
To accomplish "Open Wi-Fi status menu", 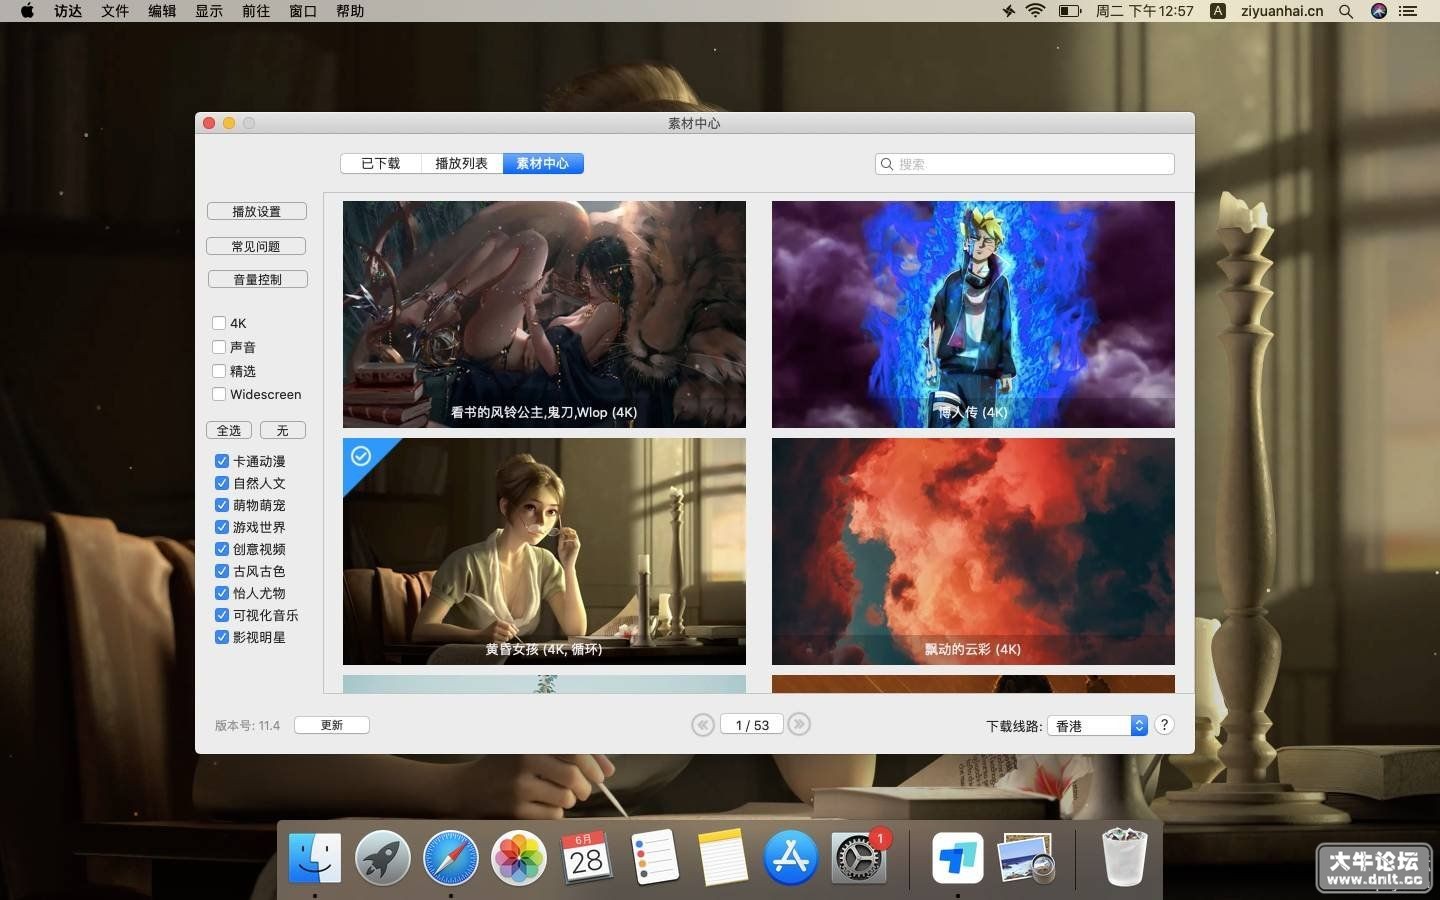I will click(x=1035, y=11).
